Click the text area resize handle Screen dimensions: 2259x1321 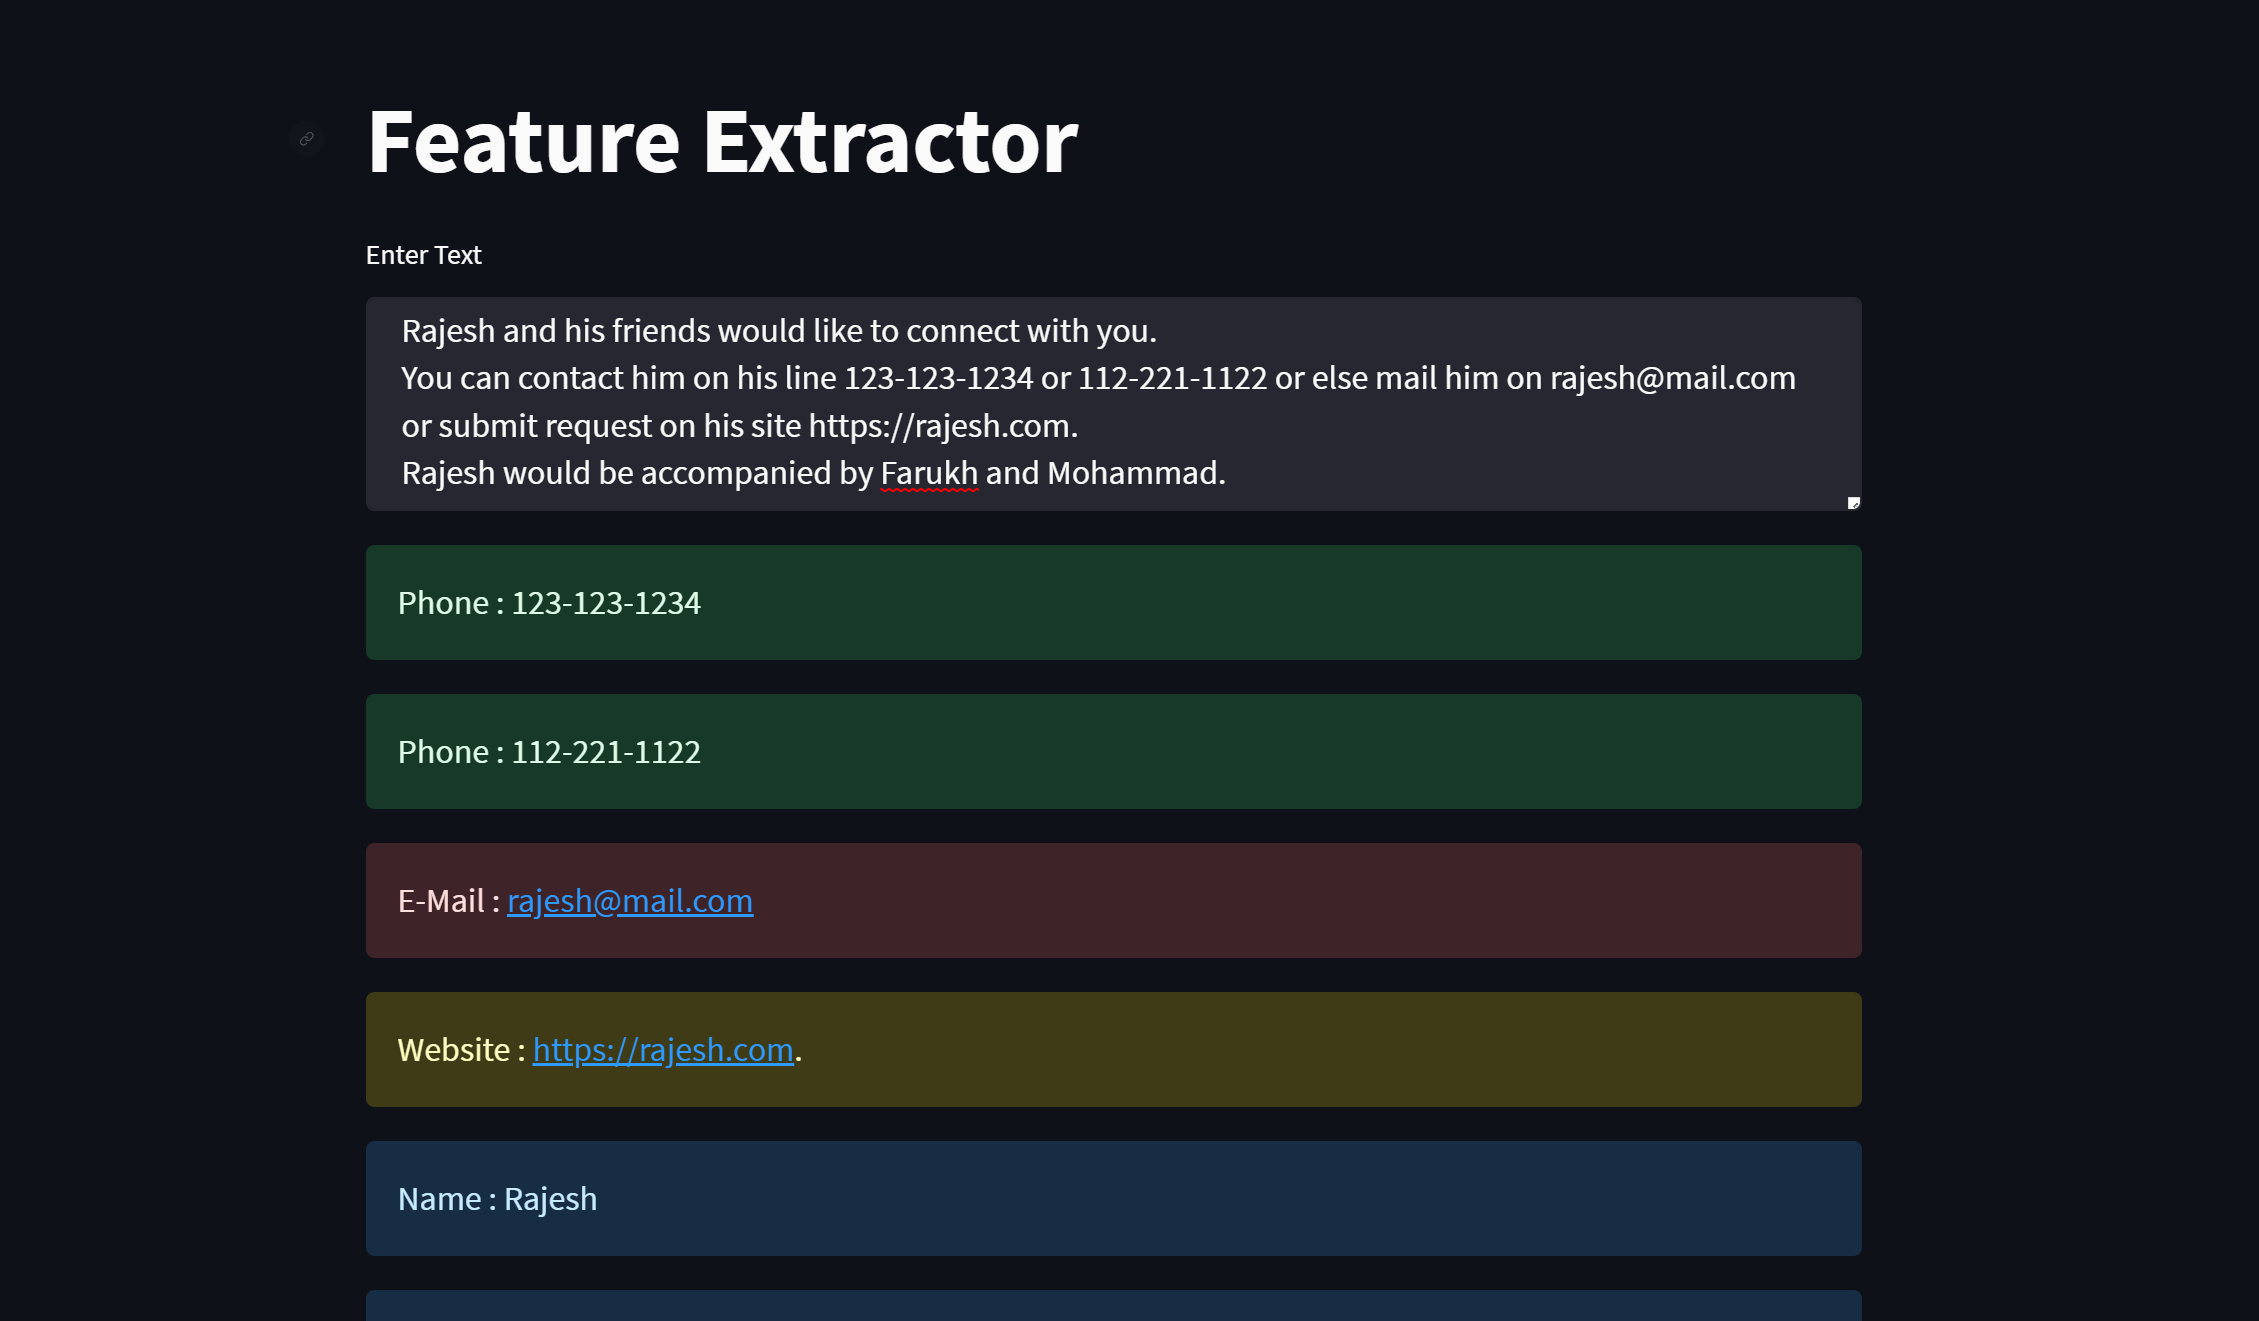(1853, 503)
